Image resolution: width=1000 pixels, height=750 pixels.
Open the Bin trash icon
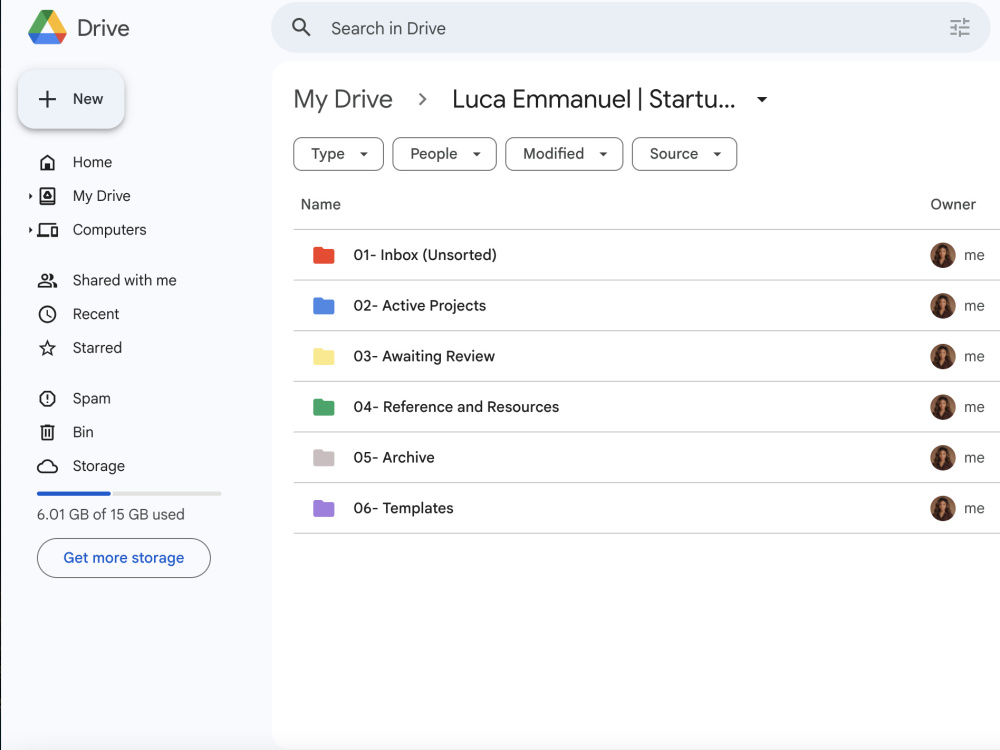[x=47, y=432]
